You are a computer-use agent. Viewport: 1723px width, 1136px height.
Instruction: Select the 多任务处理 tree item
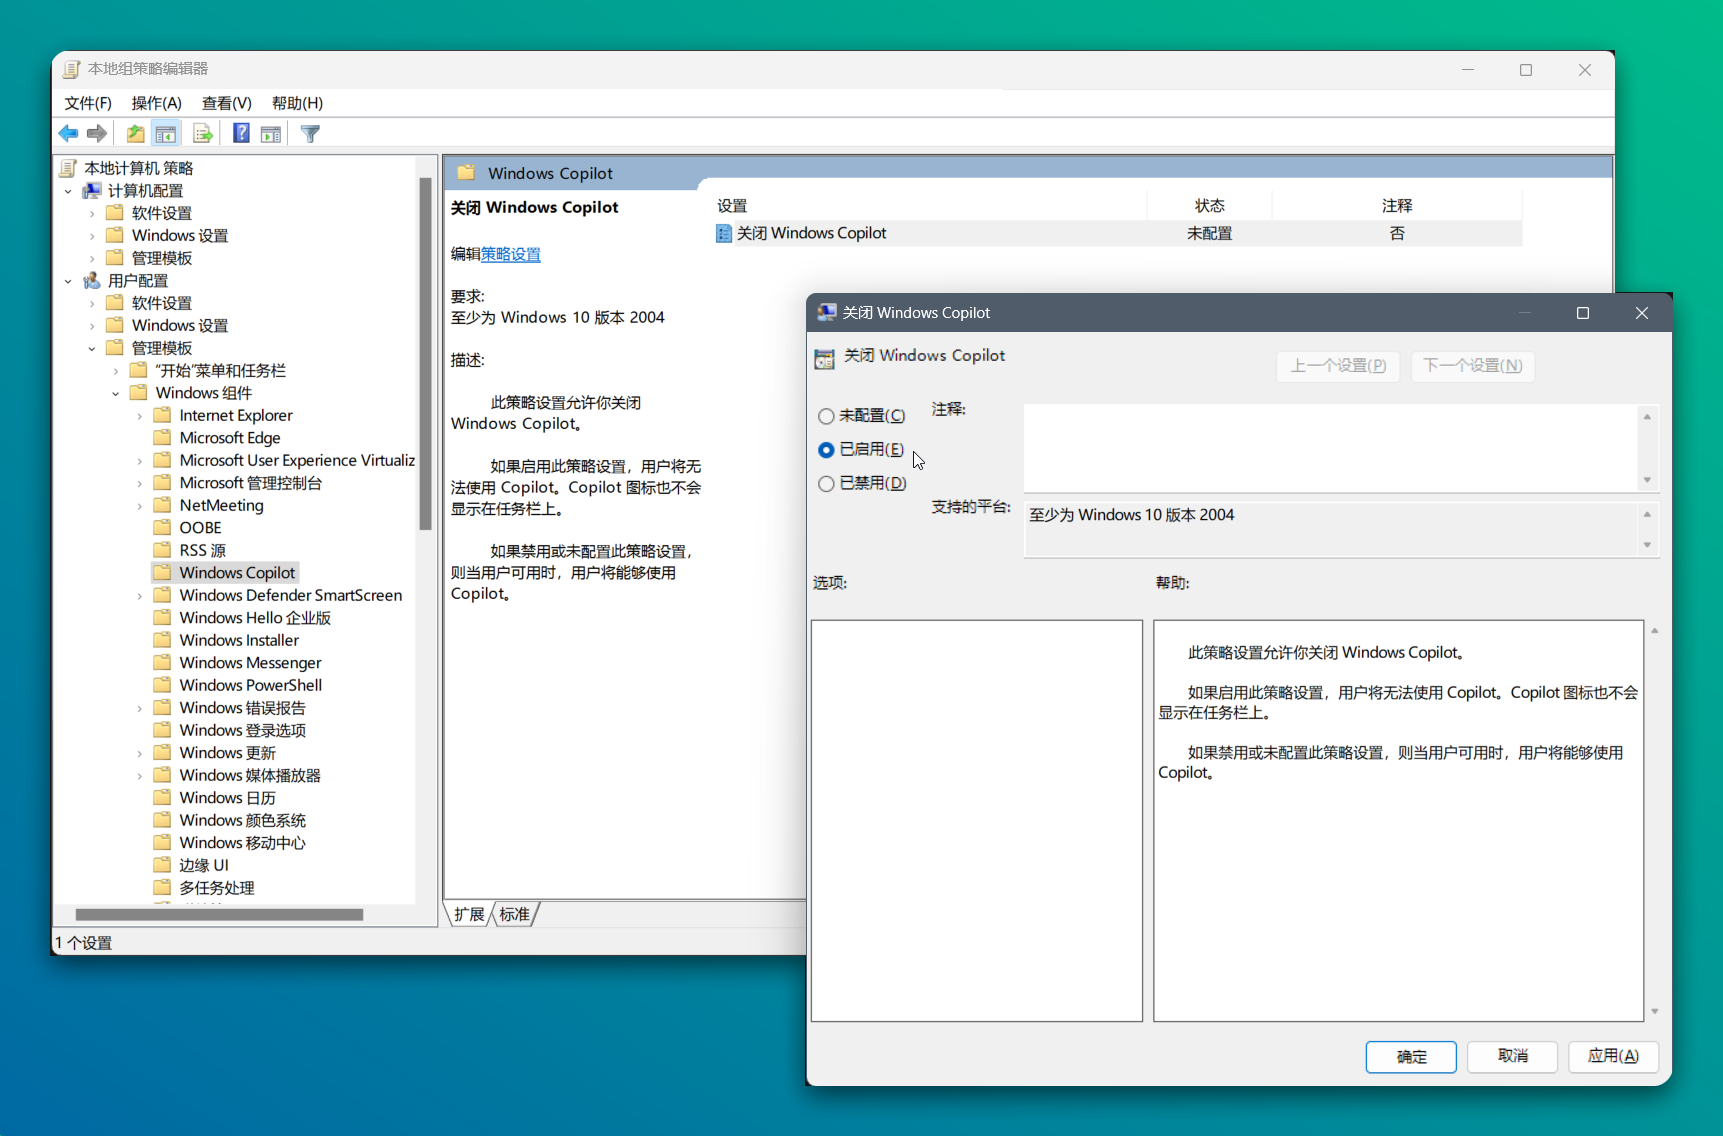(217, 888)
